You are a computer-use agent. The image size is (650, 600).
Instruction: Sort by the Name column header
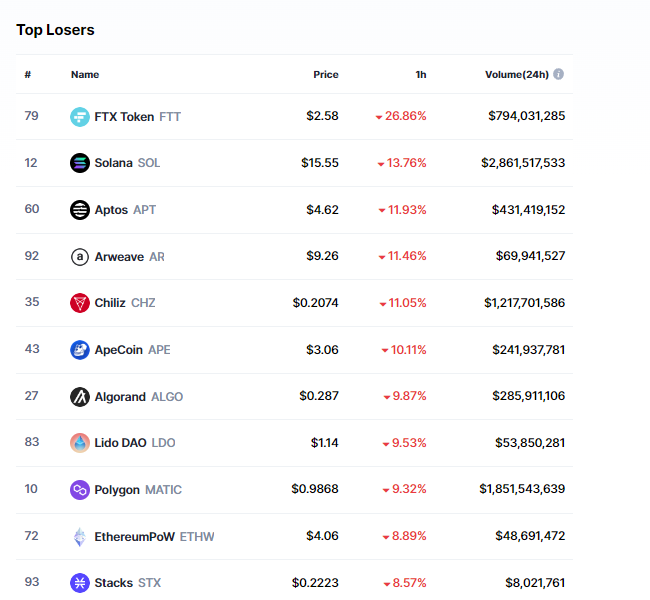85,74
